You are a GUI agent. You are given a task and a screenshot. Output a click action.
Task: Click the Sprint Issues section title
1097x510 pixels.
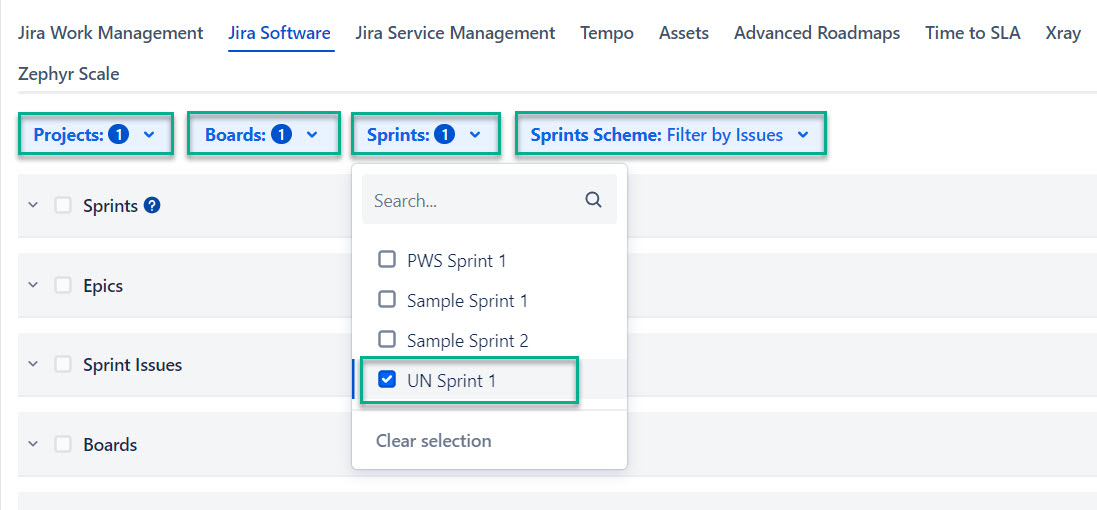point(133,364)
